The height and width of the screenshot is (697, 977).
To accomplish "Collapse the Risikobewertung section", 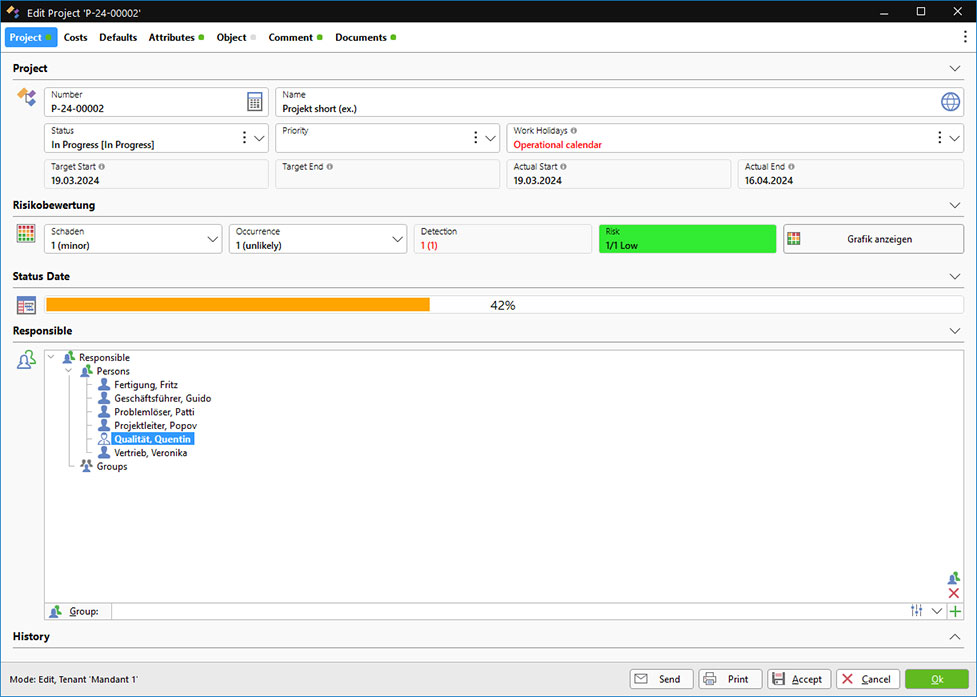I will tap(954, 205).
